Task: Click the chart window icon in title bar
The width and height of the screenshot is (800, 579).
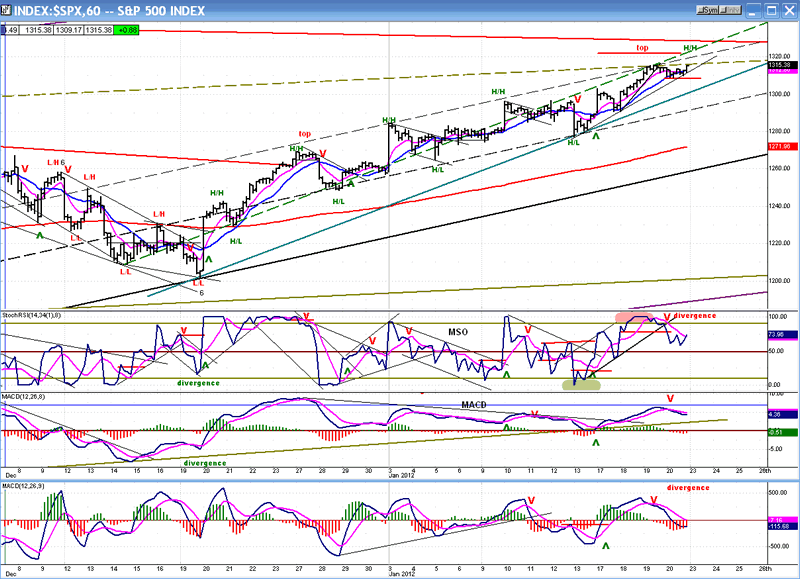Action: (8, 10)
